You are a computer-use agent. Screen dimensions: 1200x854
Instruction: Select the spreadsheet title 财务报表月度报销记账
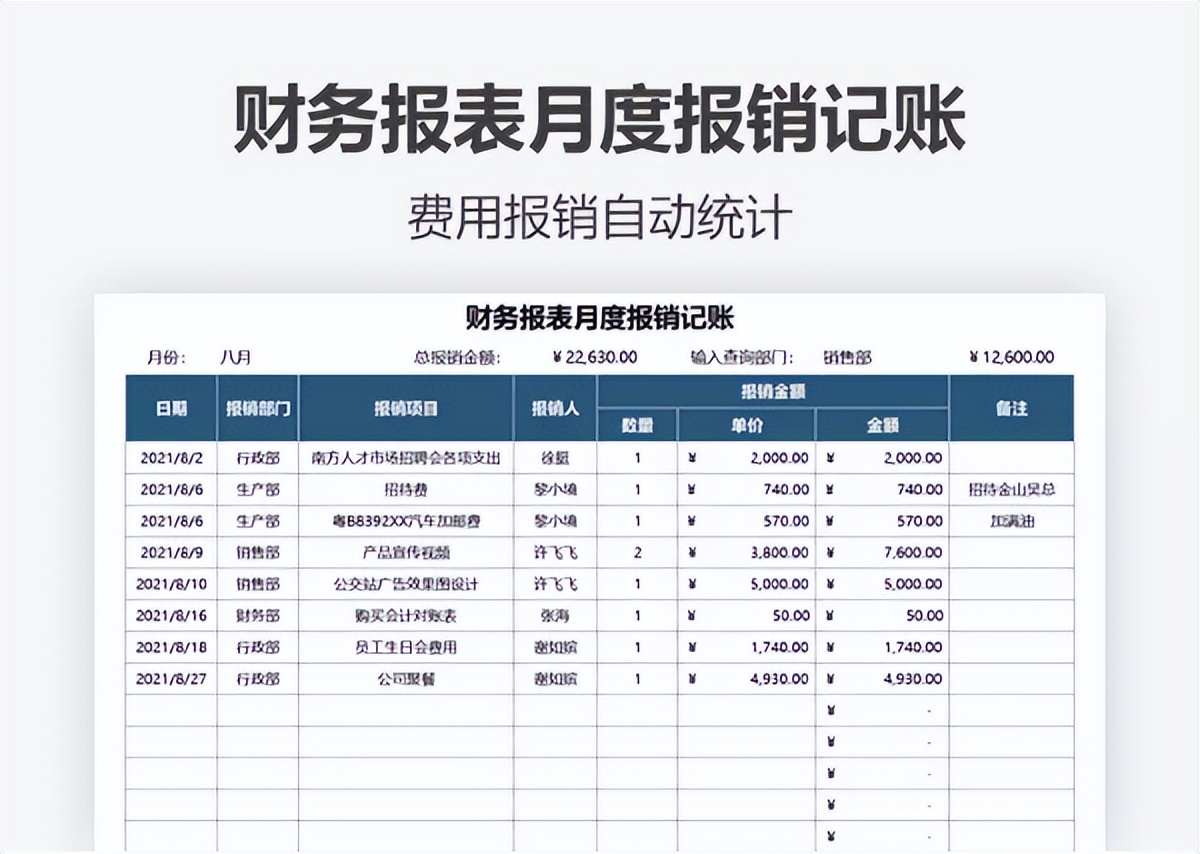click(x=600, y=316)
